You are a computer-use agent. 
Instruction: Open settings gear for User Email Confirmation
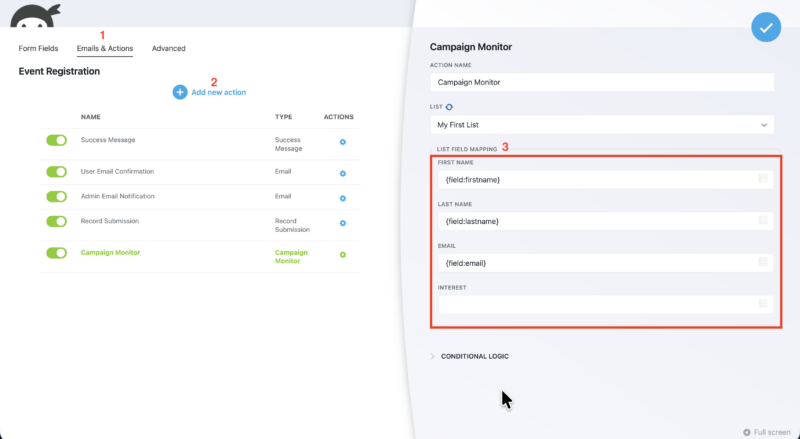(x=343, y=174)
